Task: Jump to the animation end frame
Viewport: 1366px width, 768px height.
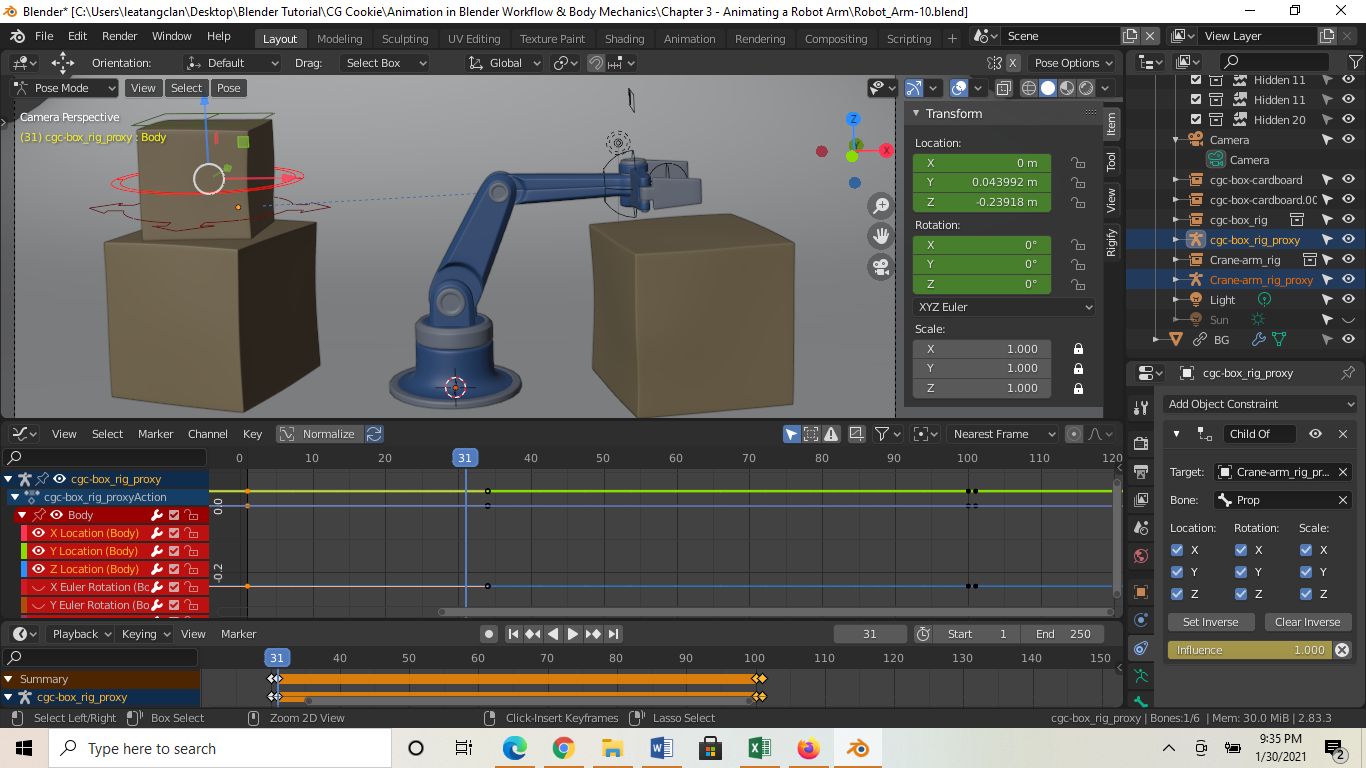Action: 614,634
